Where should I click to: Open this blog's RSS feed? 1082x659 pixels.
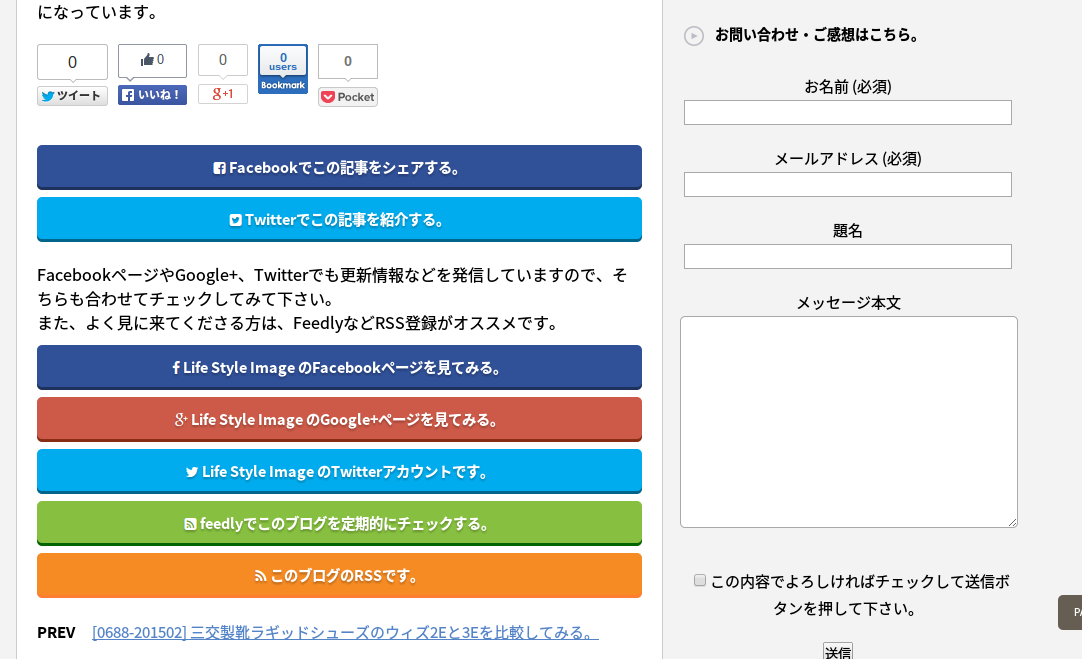[x=340, y=575]
